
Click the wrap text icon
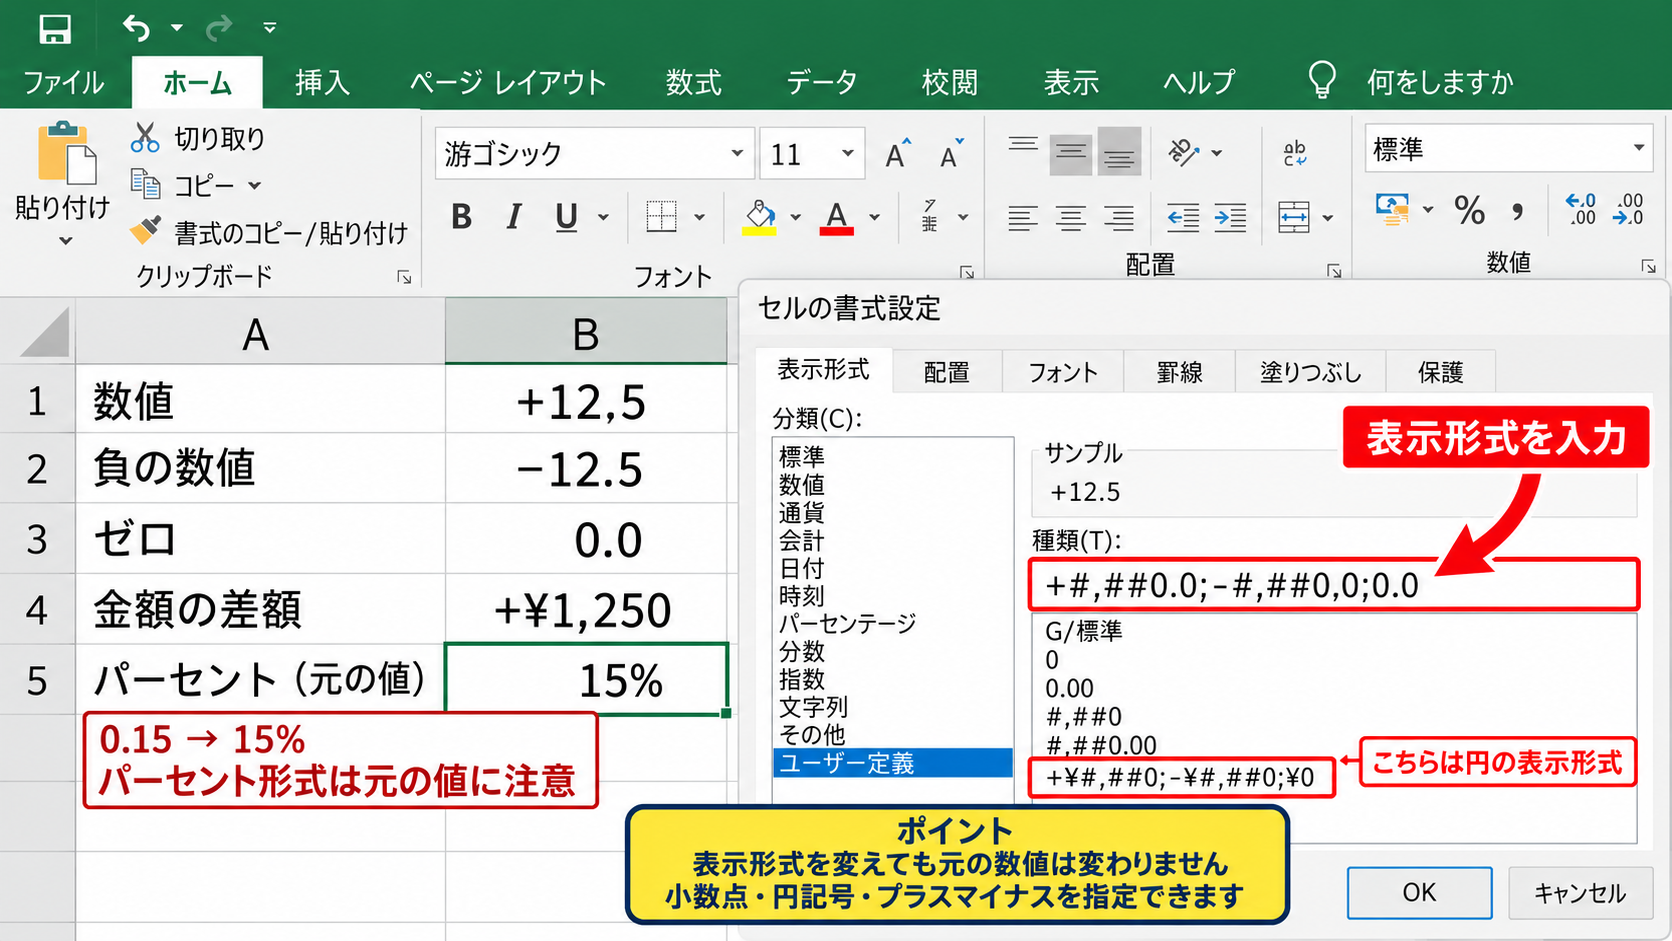tap(1294, 152)
